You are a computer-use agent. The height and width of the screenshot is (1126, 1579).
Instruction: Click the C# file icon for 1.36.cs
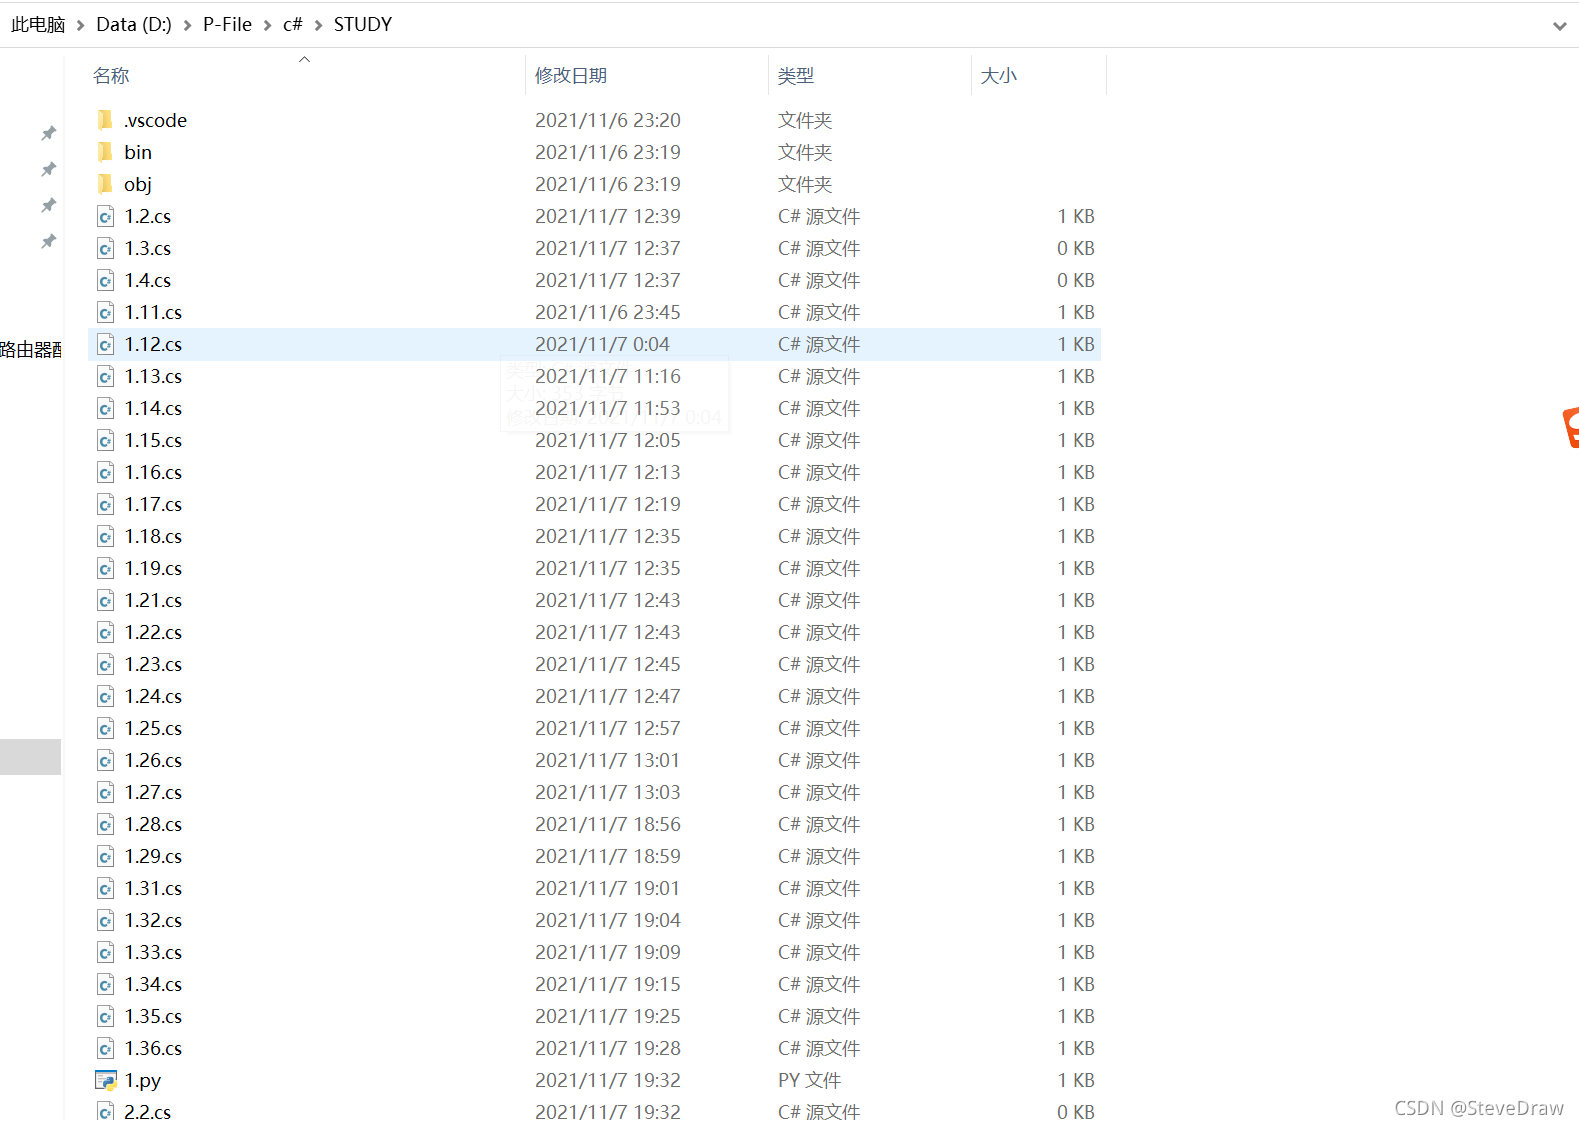coord(105,1048)
